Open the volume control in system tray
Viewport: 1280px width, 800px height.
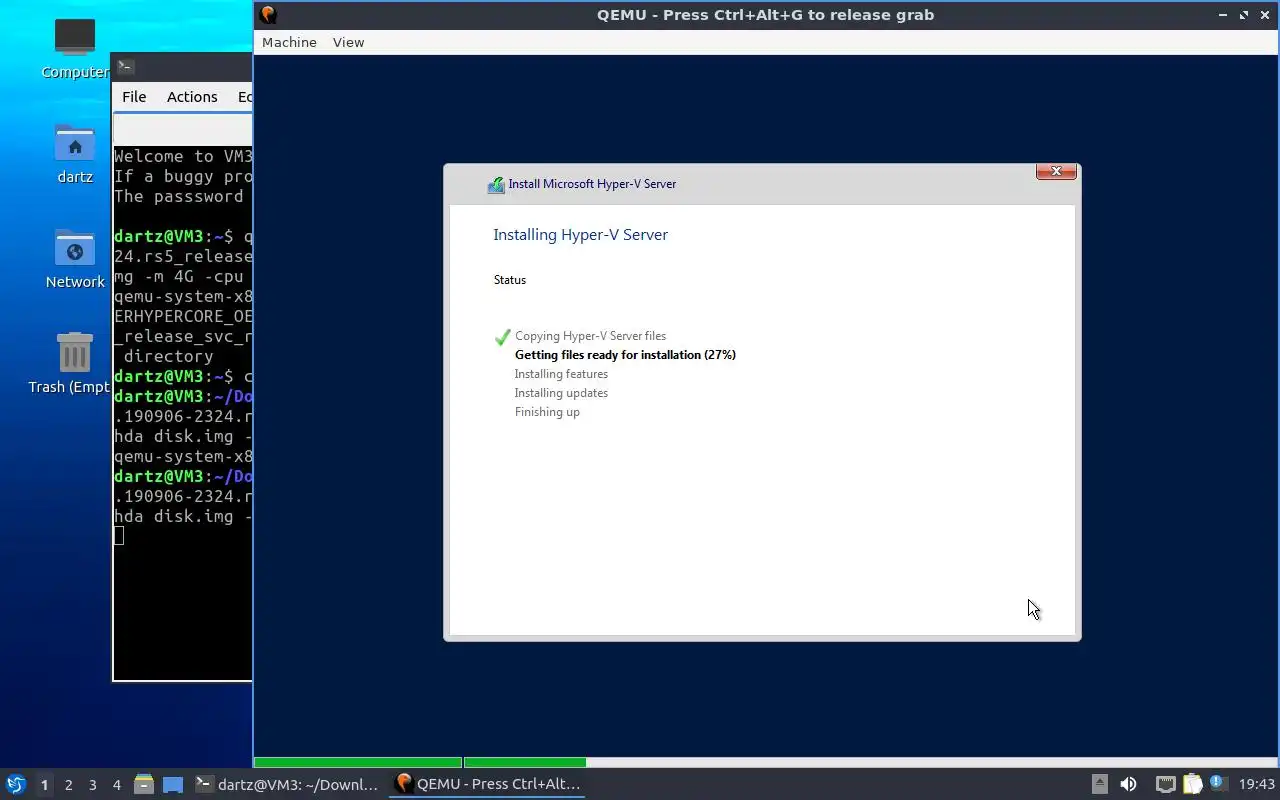(1128, 784)
